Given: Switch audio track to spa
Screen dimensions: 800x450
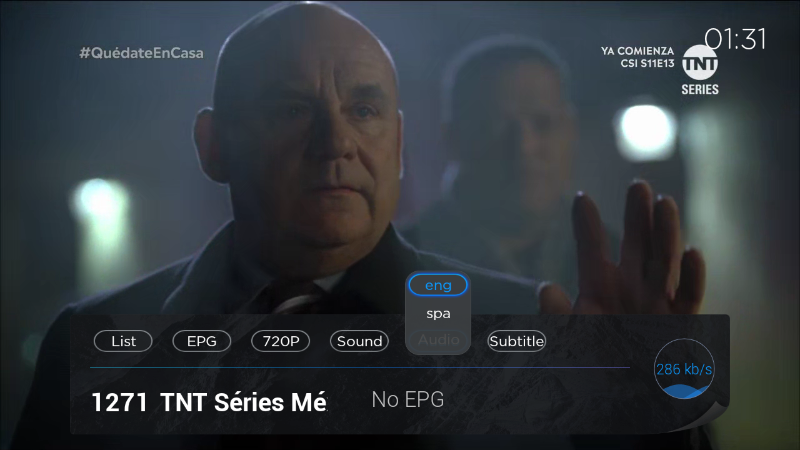Looking at the screenshot, I should click(438, 313).
